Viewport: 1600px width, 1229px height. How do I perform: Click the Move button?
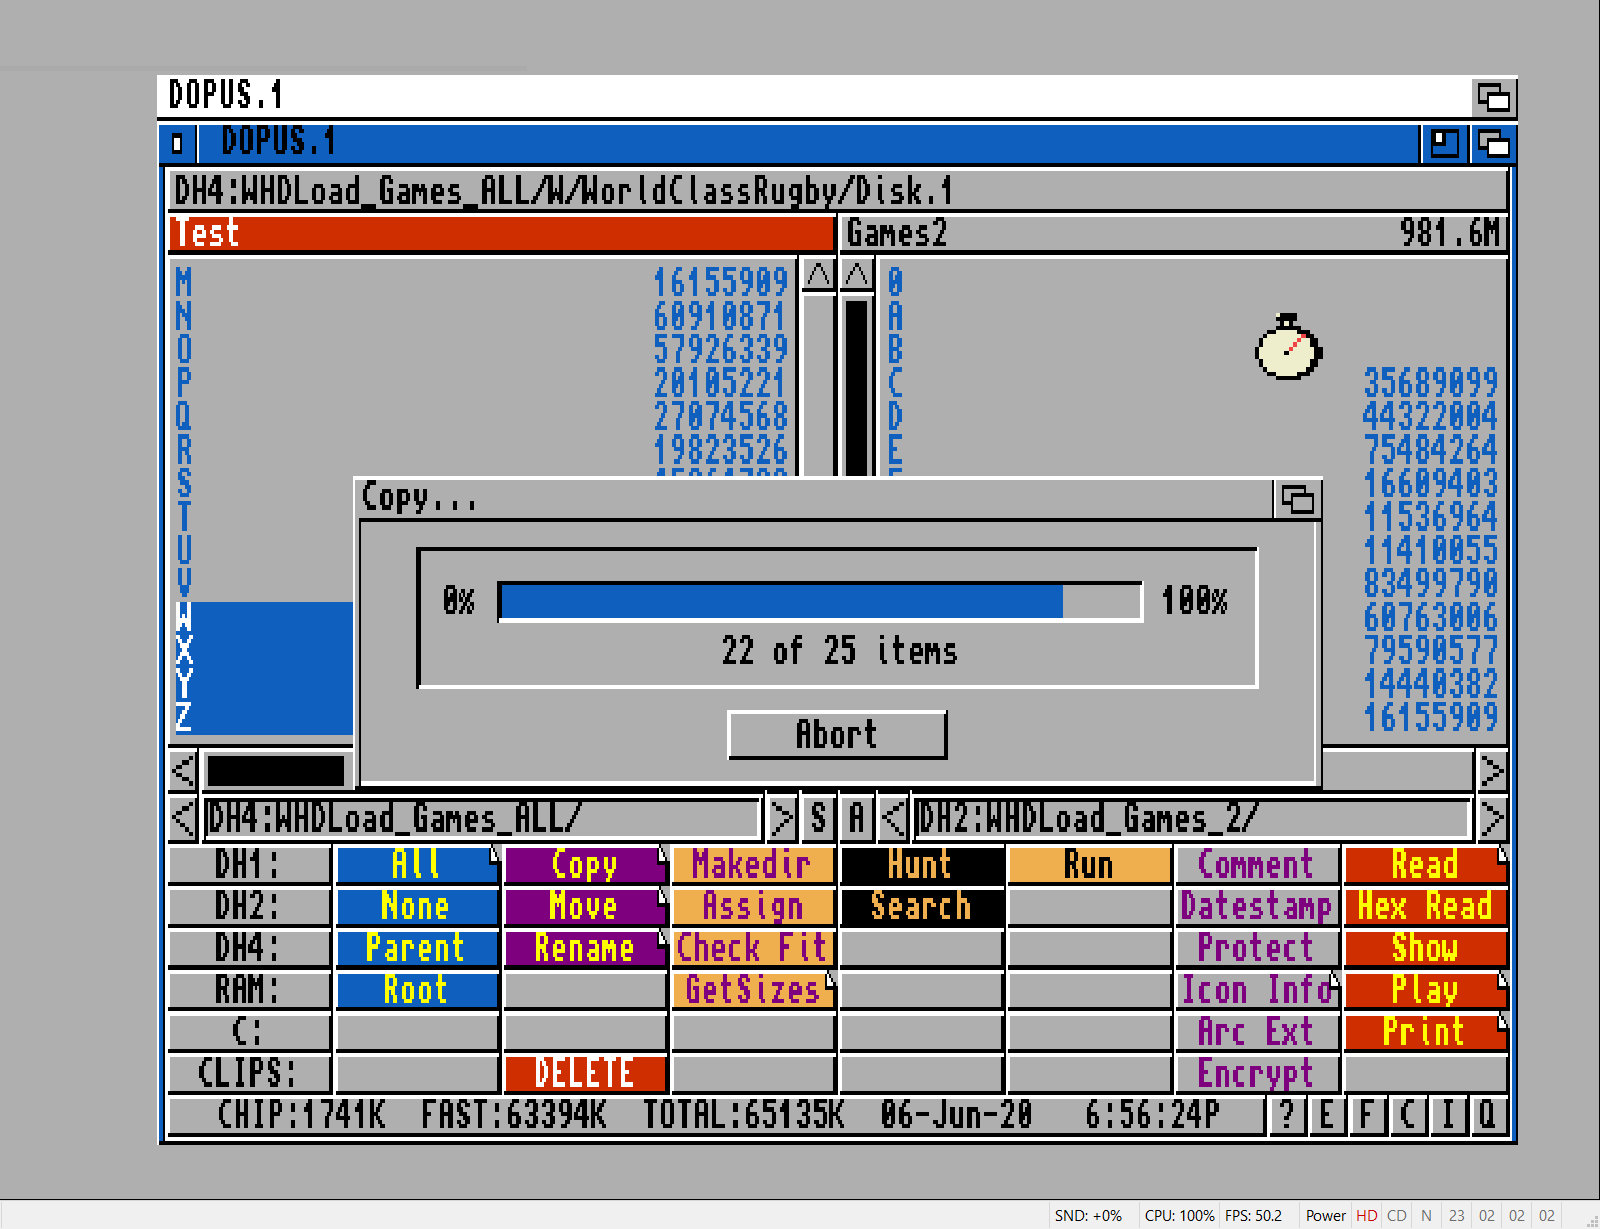tap(585, 906)
